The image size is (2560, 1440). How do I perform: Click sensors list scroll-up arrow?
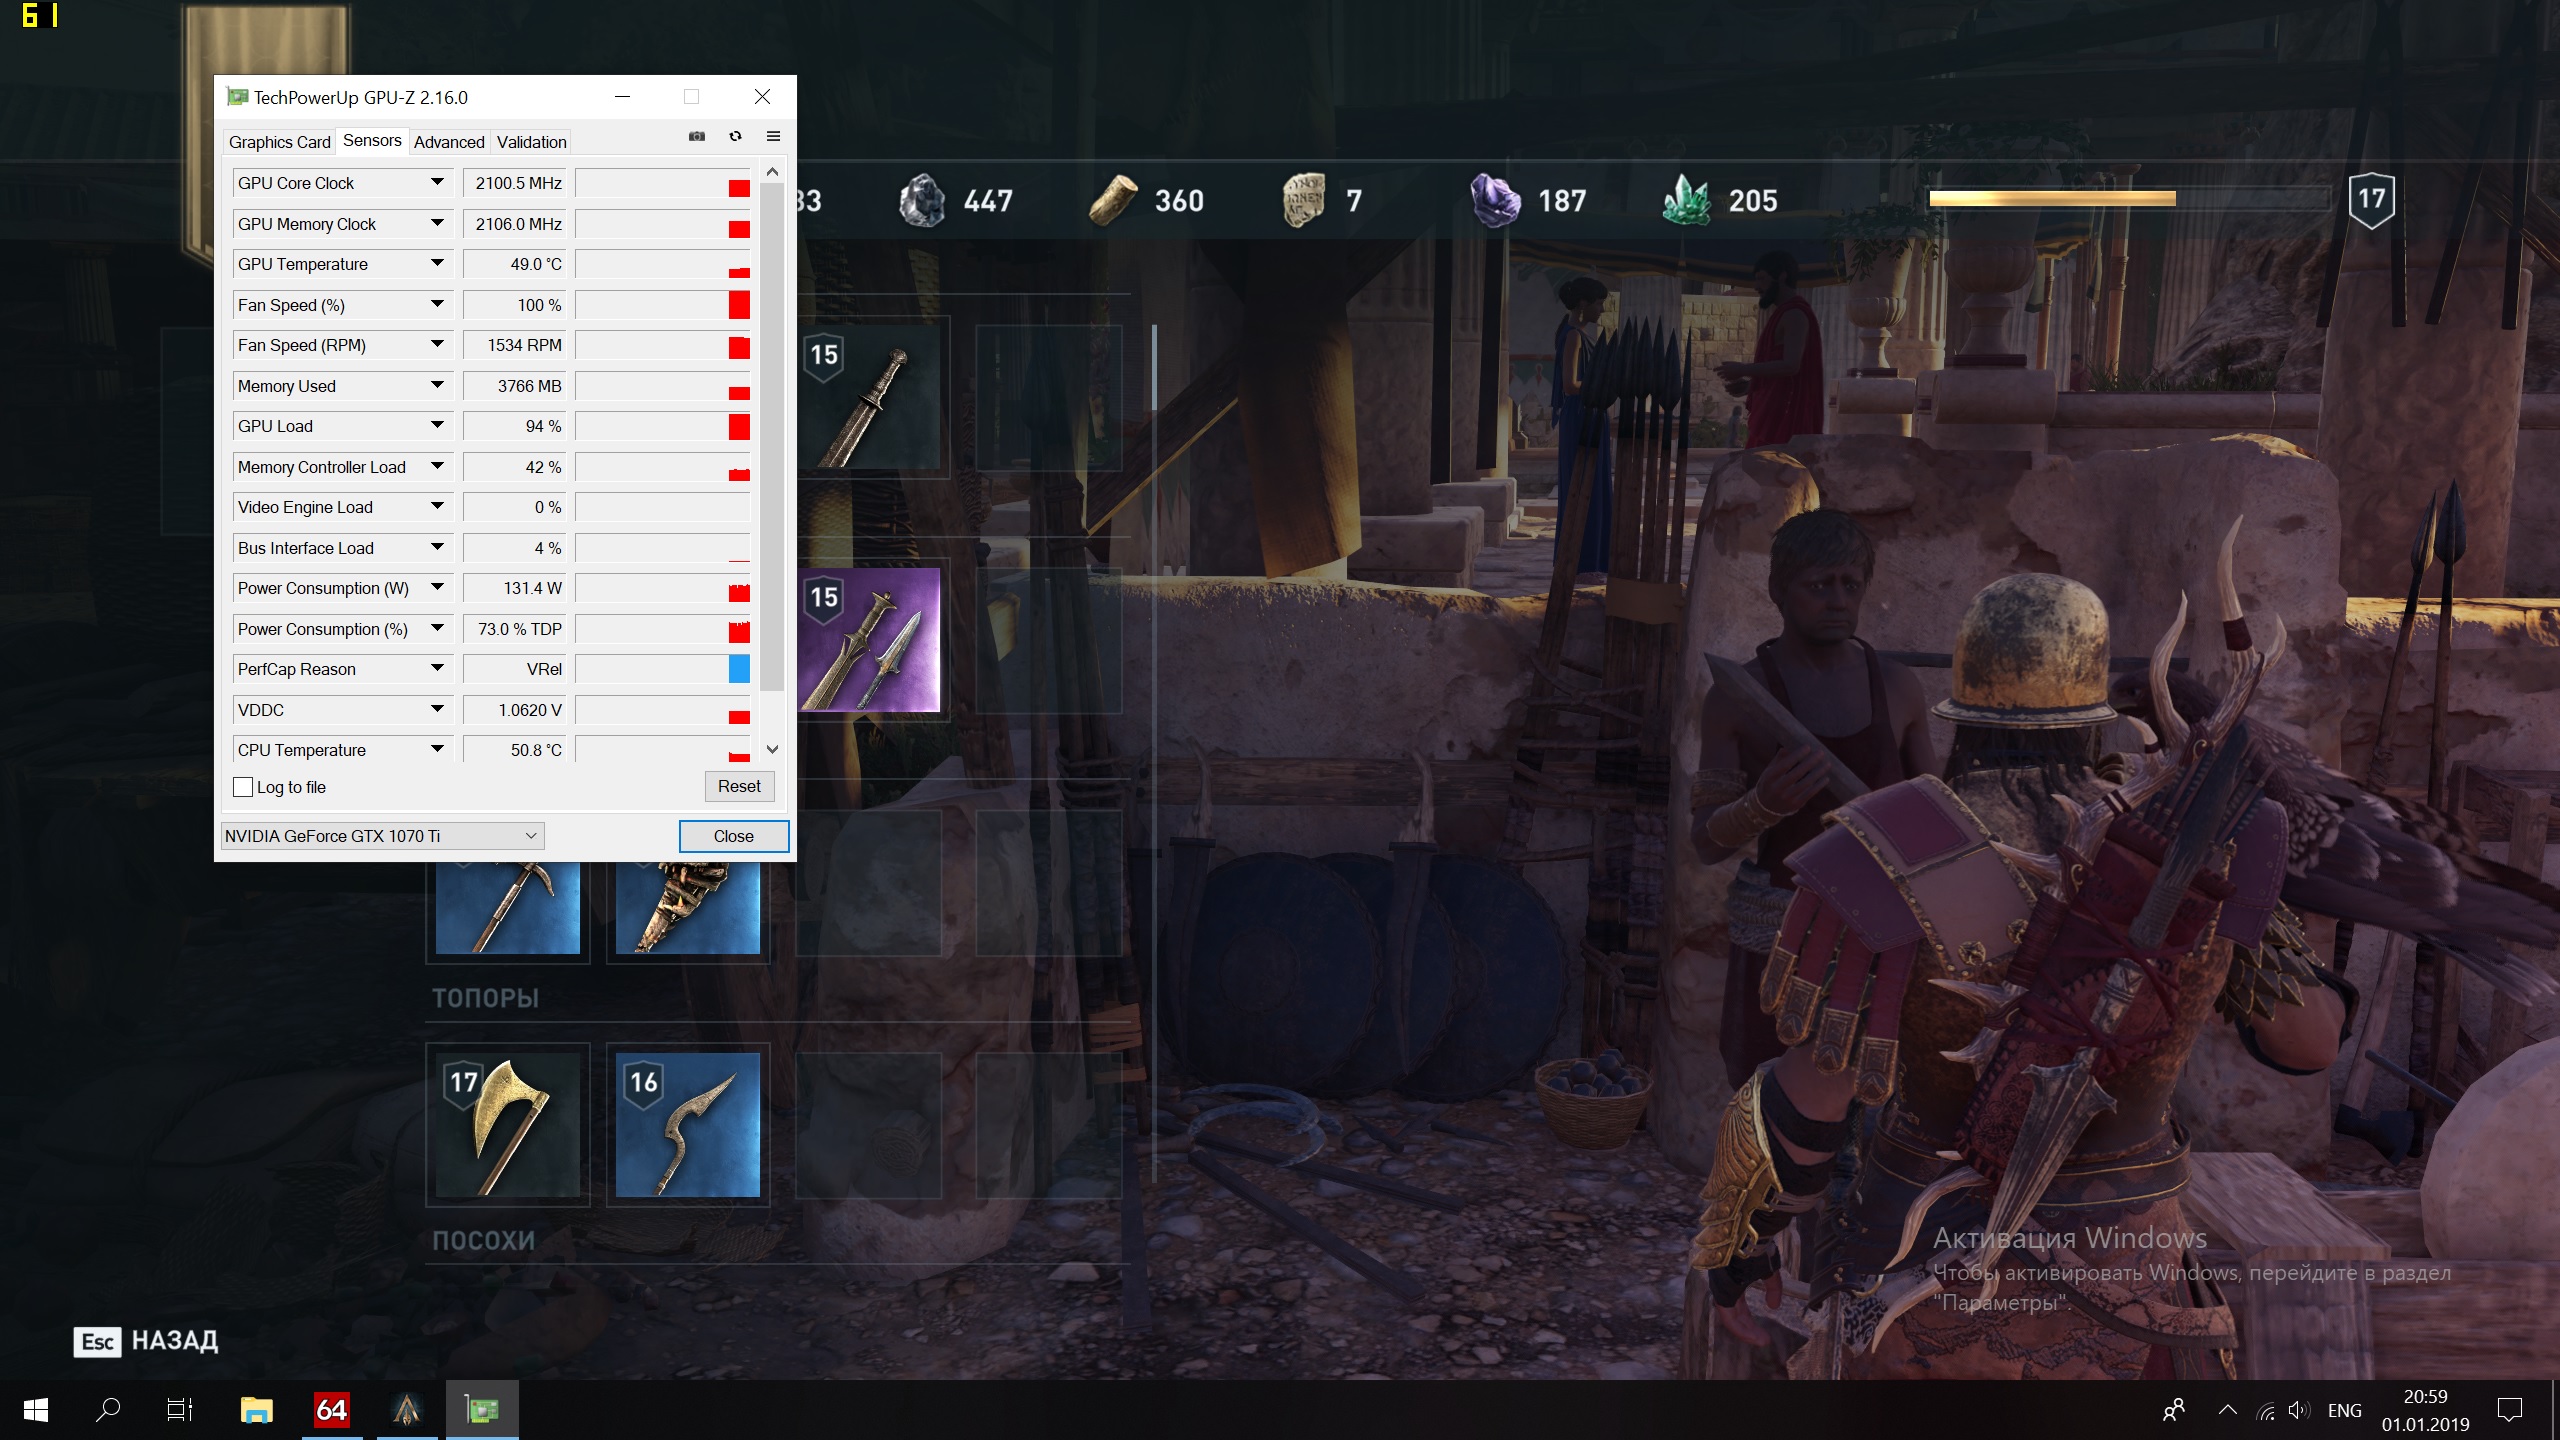point(772,172)
